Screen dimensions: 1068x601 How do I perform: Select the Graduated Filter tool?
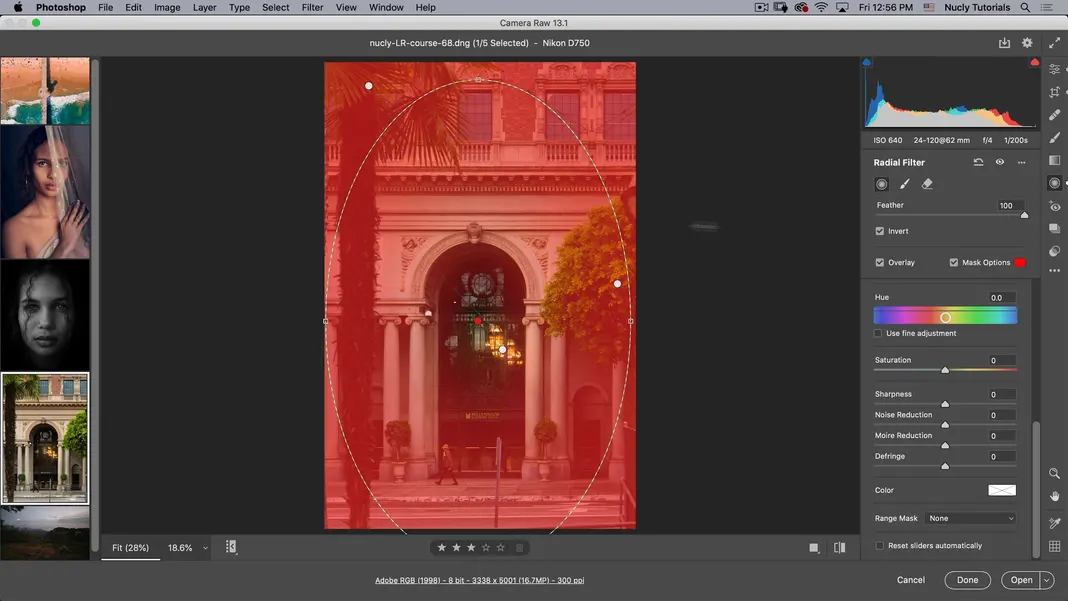point(1054,160)
